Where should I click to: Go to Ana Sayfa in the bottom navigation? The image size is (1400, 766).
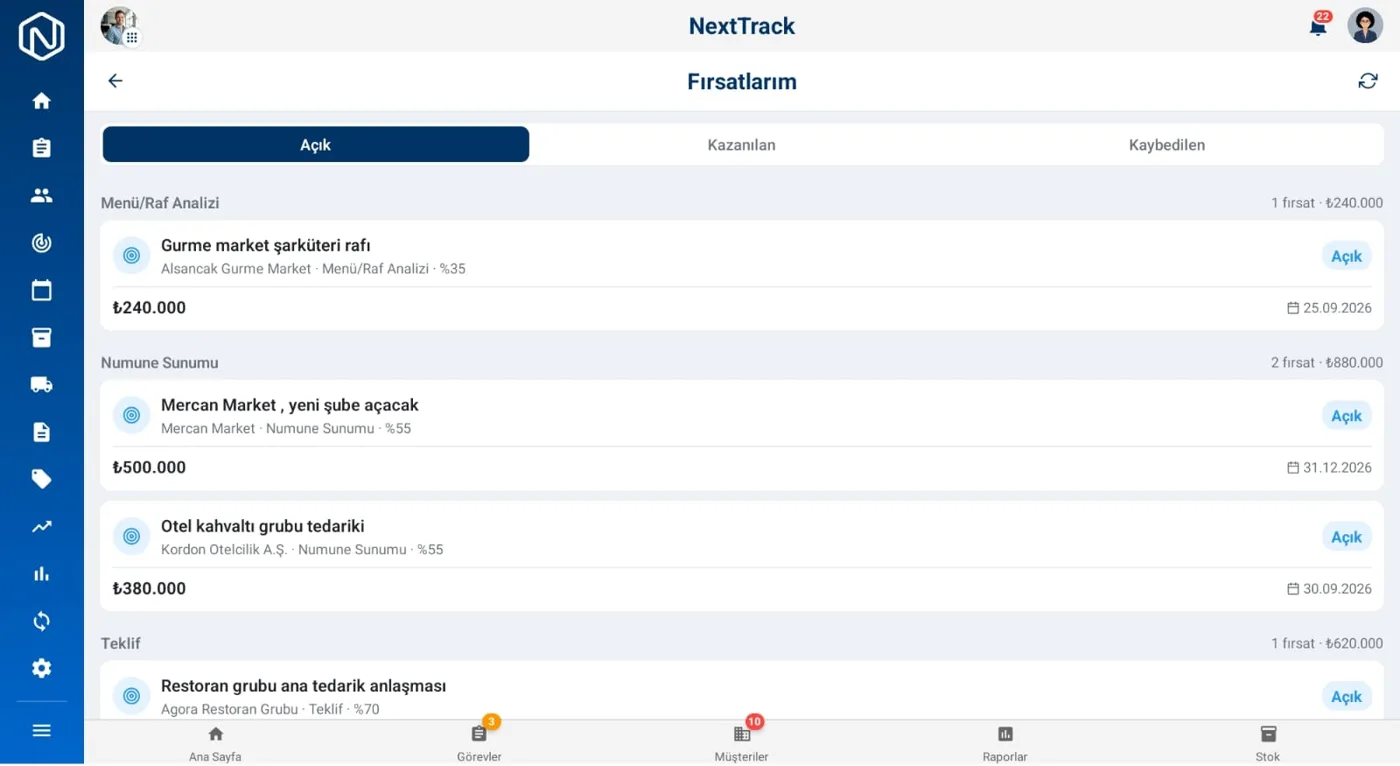tap(215, 744)
